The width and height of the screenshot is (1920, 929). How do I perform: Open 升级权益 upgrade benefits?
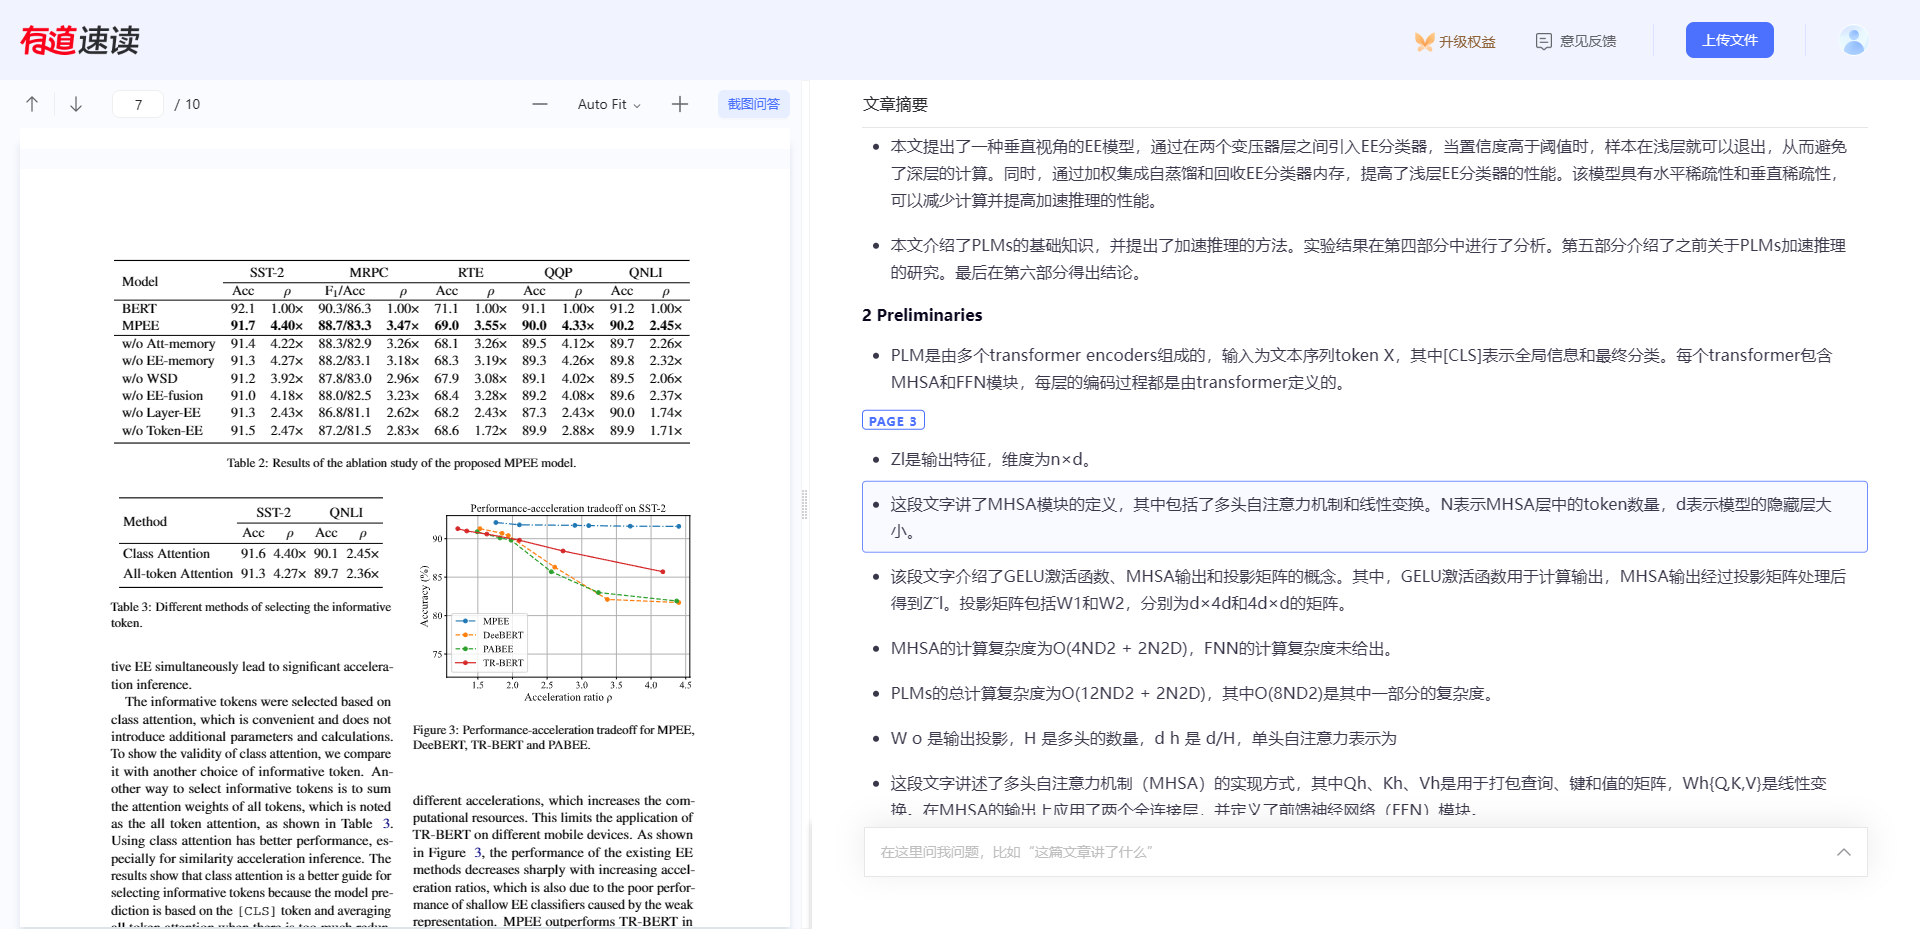pyautogui.click(x=1455, y=41)
